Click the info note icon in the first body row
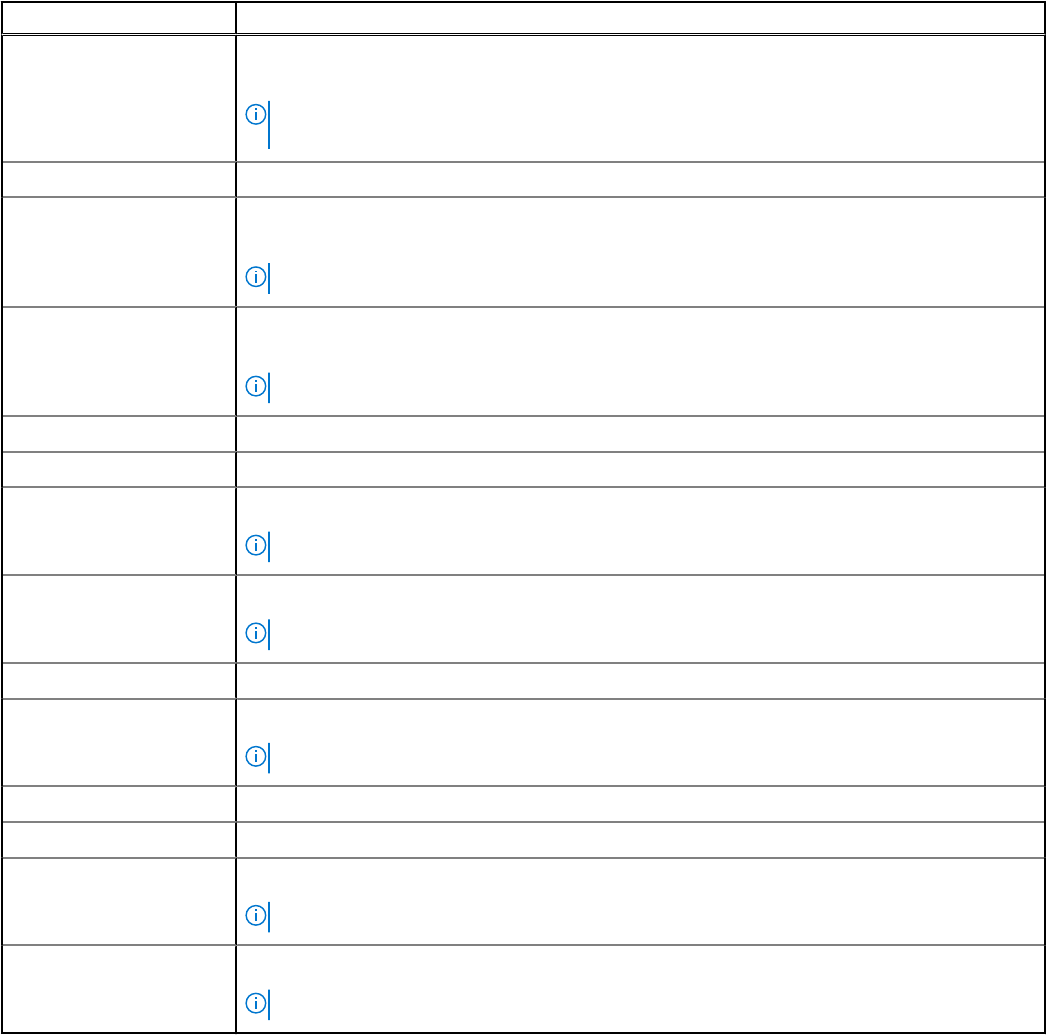This screenshot has height=1035, width=1046. pyautogui.click(x=255, y=115)
